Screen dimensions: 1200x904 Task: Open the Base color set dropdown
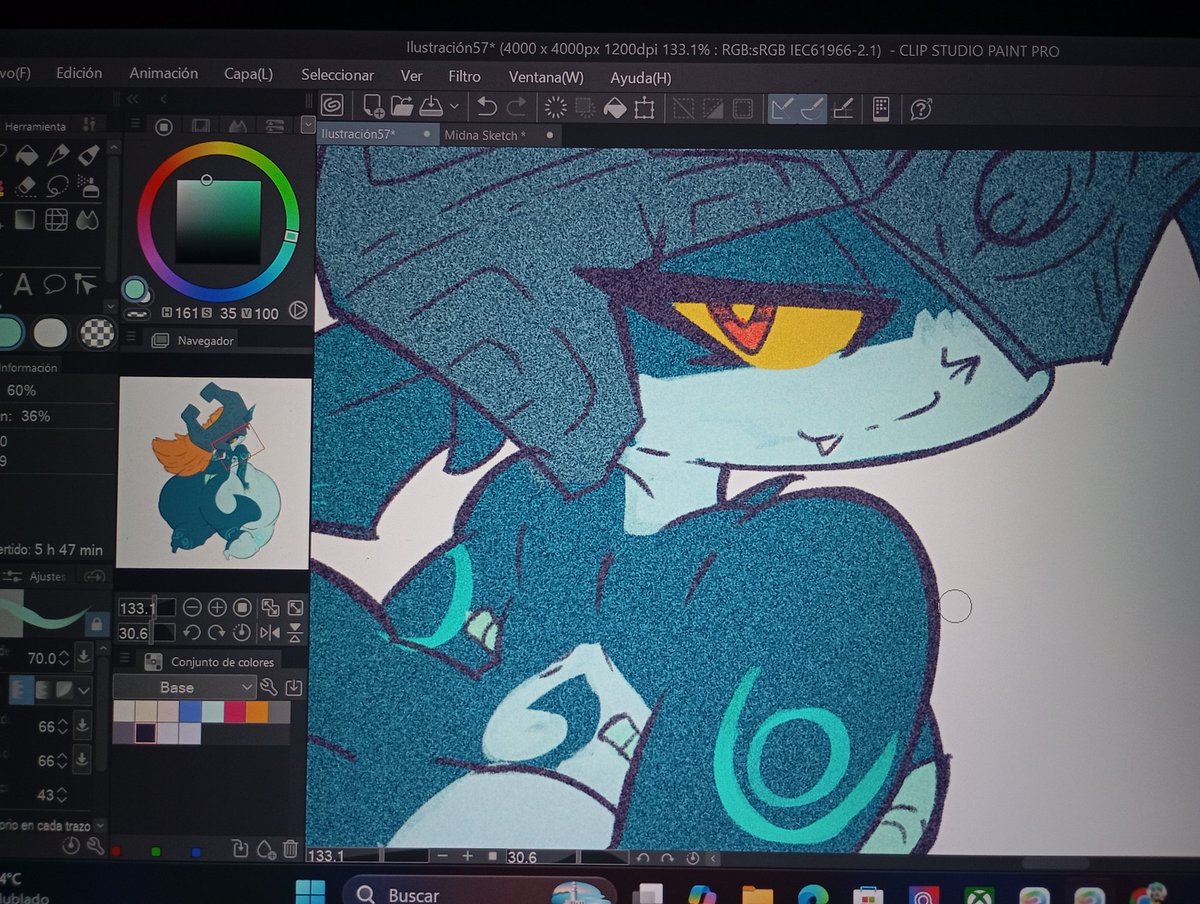point(185,687)
